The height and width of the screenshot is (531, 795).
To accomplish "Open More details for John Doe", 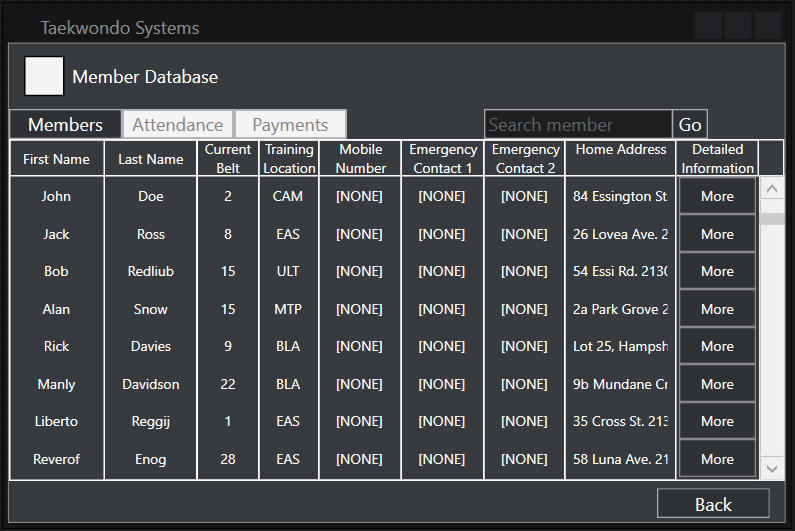I will 717,197.
